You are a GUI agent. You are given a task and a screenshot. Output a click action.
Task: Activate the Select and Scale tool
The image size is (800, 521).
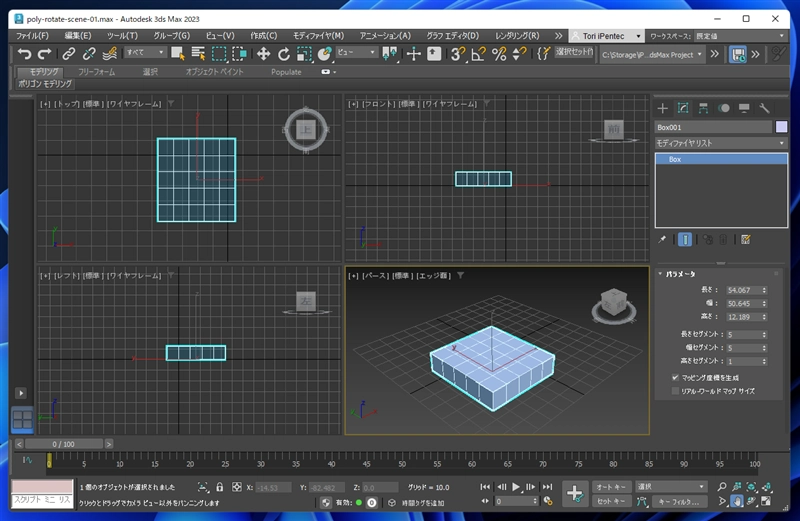(304, 54)
